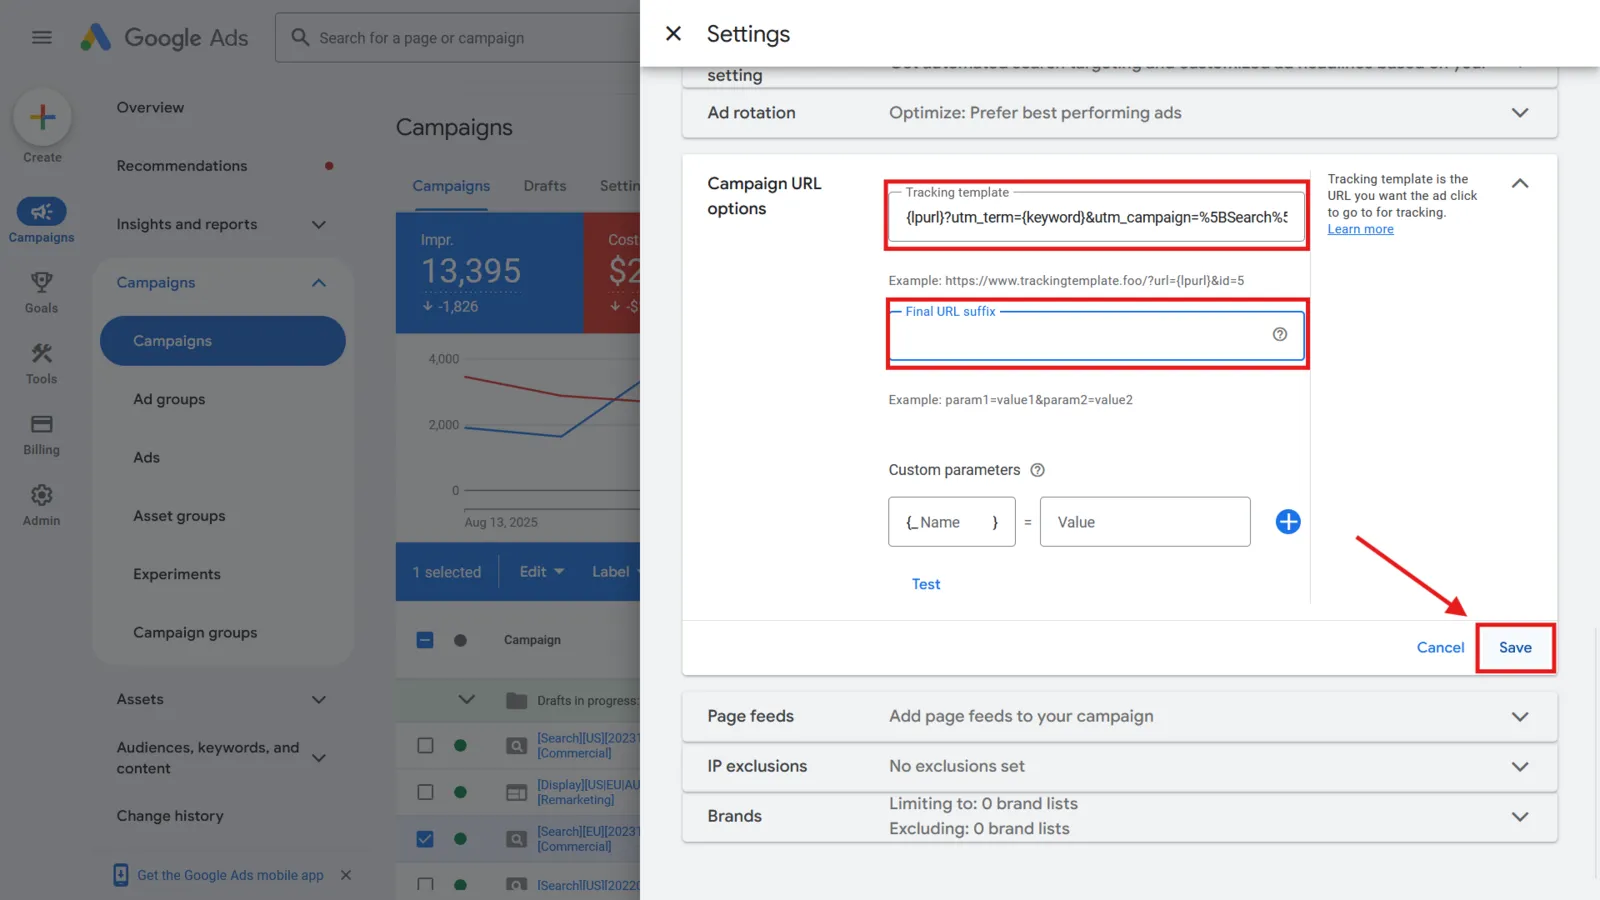
Task: Check the [Display][US|EU|AU] Remarketing campaign checkbox
Action: click(x=425, y=792)
